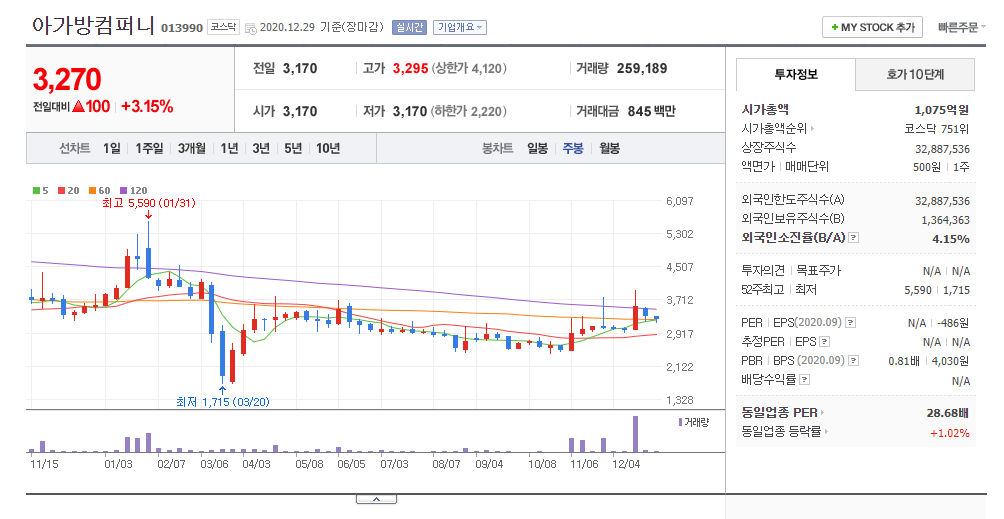Switch to 호가10단계 tab
Viewport: 1004px width, 519px height.
click(x=915, y=74)
